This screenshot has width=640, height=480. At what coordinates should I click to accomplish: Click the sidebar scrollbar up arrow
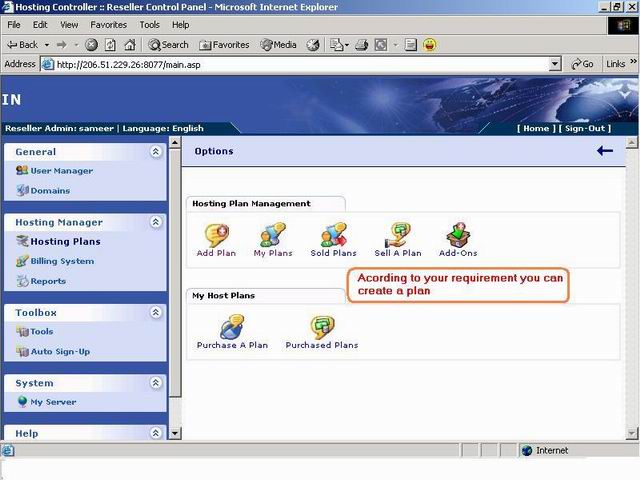pyautogui.click(x=175, y=142)
